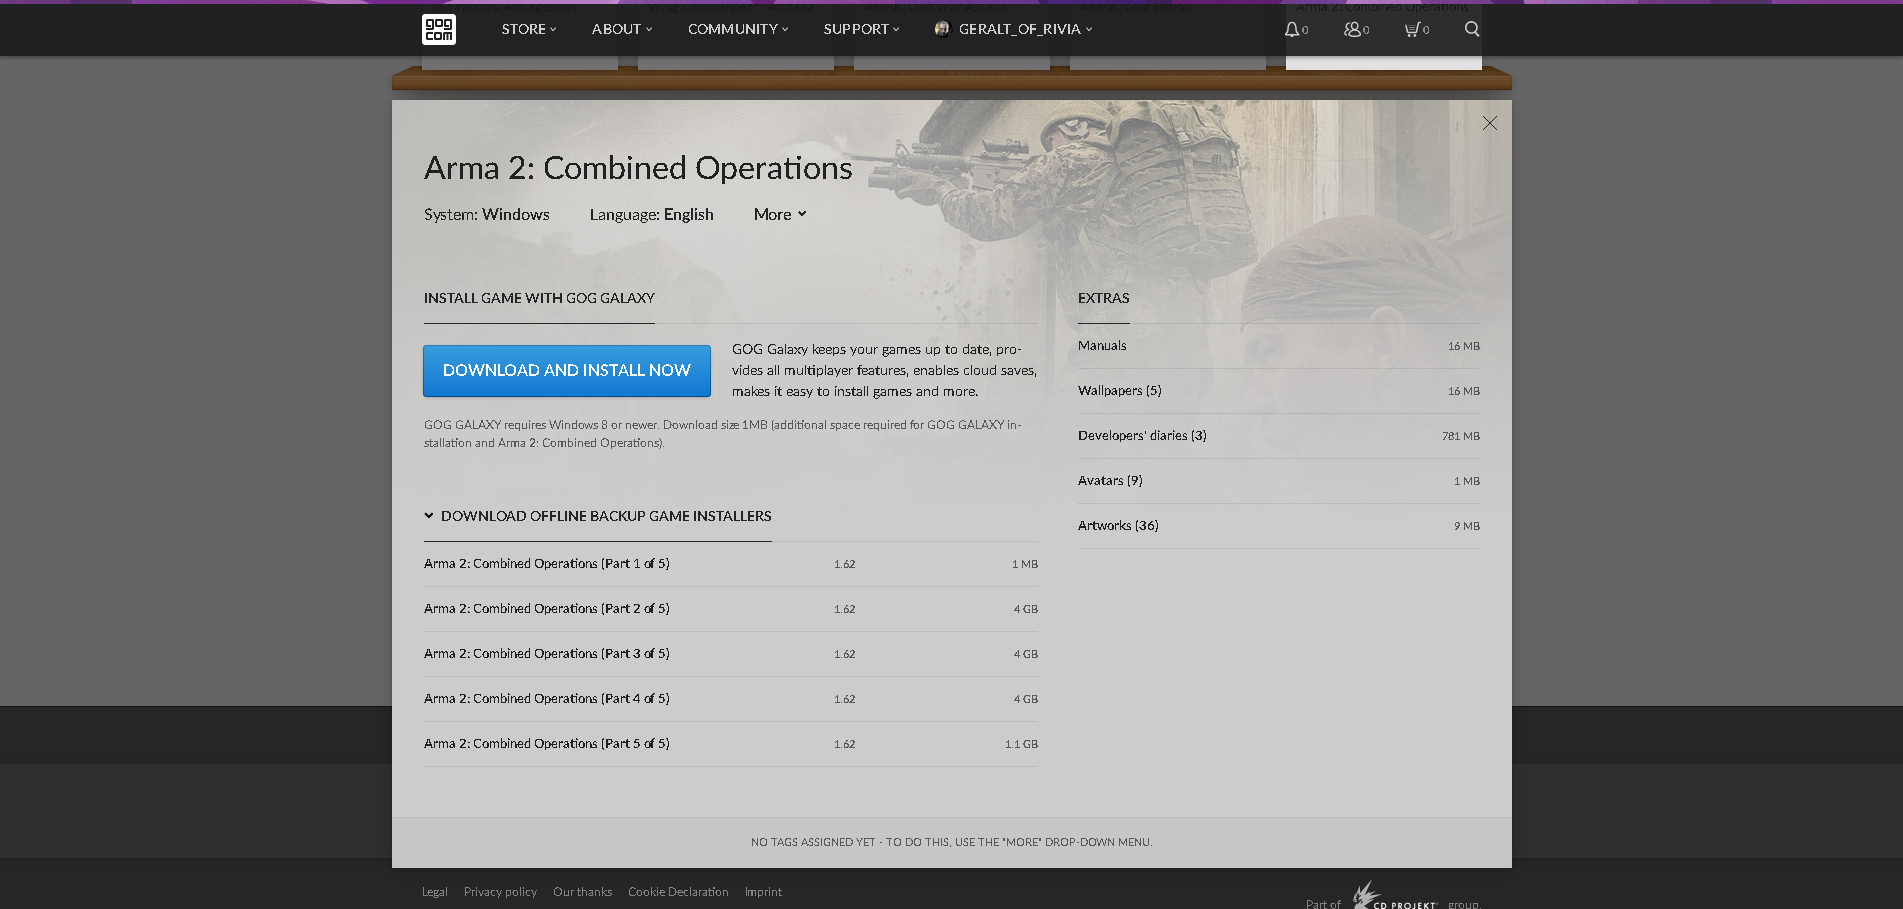Click the search magnifier icon
The height and width of the screenshot is (909, 1903).
tap(1472, 29)
